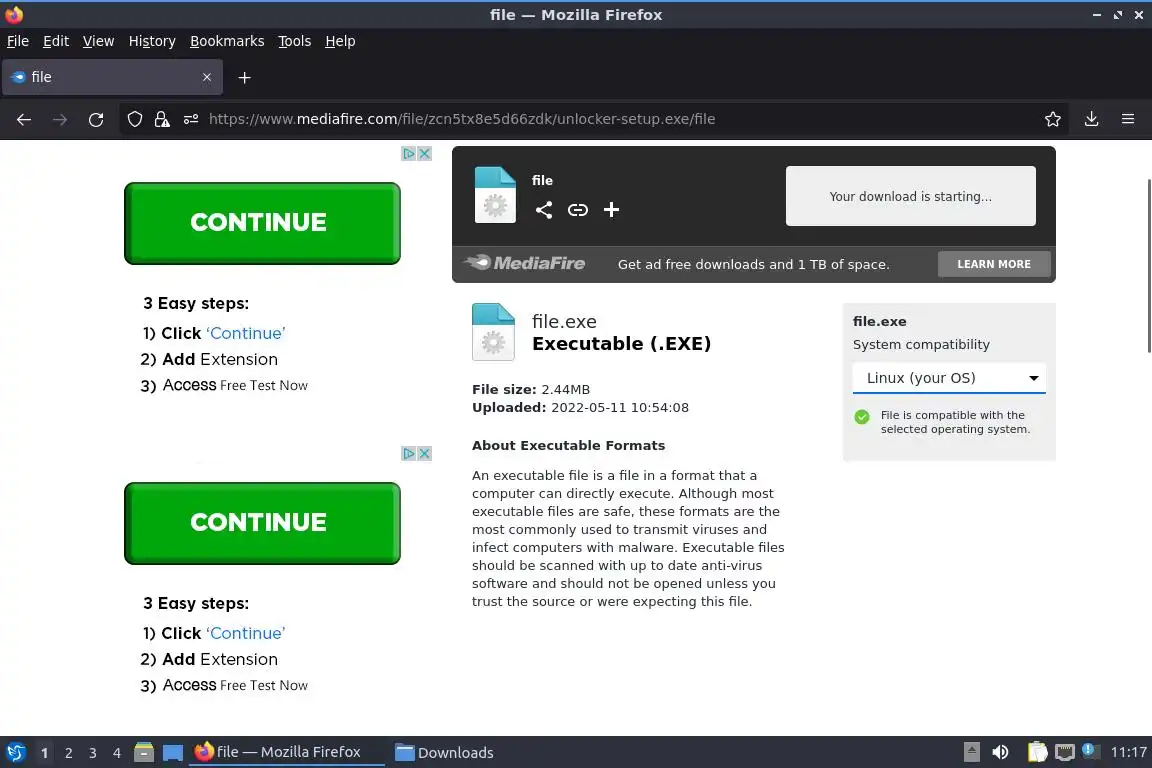Close the top ad with X icon
1152x768 pixels.
(x=425, y=154)
